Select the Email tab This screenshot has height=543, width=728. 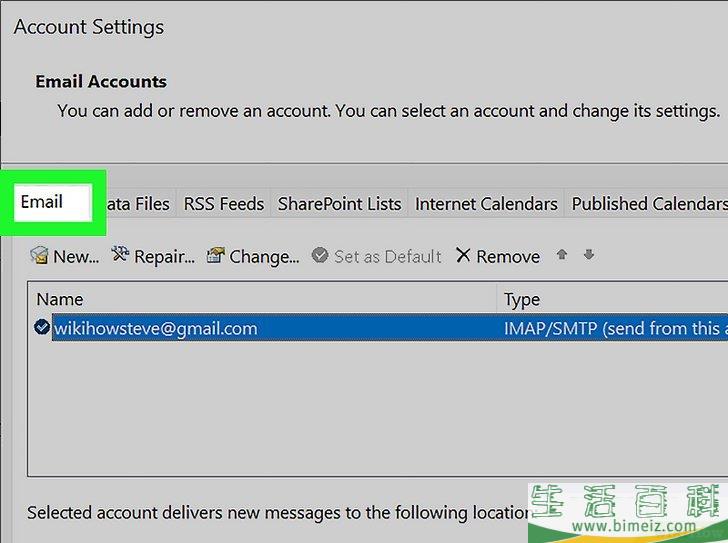tap(52, 202)
